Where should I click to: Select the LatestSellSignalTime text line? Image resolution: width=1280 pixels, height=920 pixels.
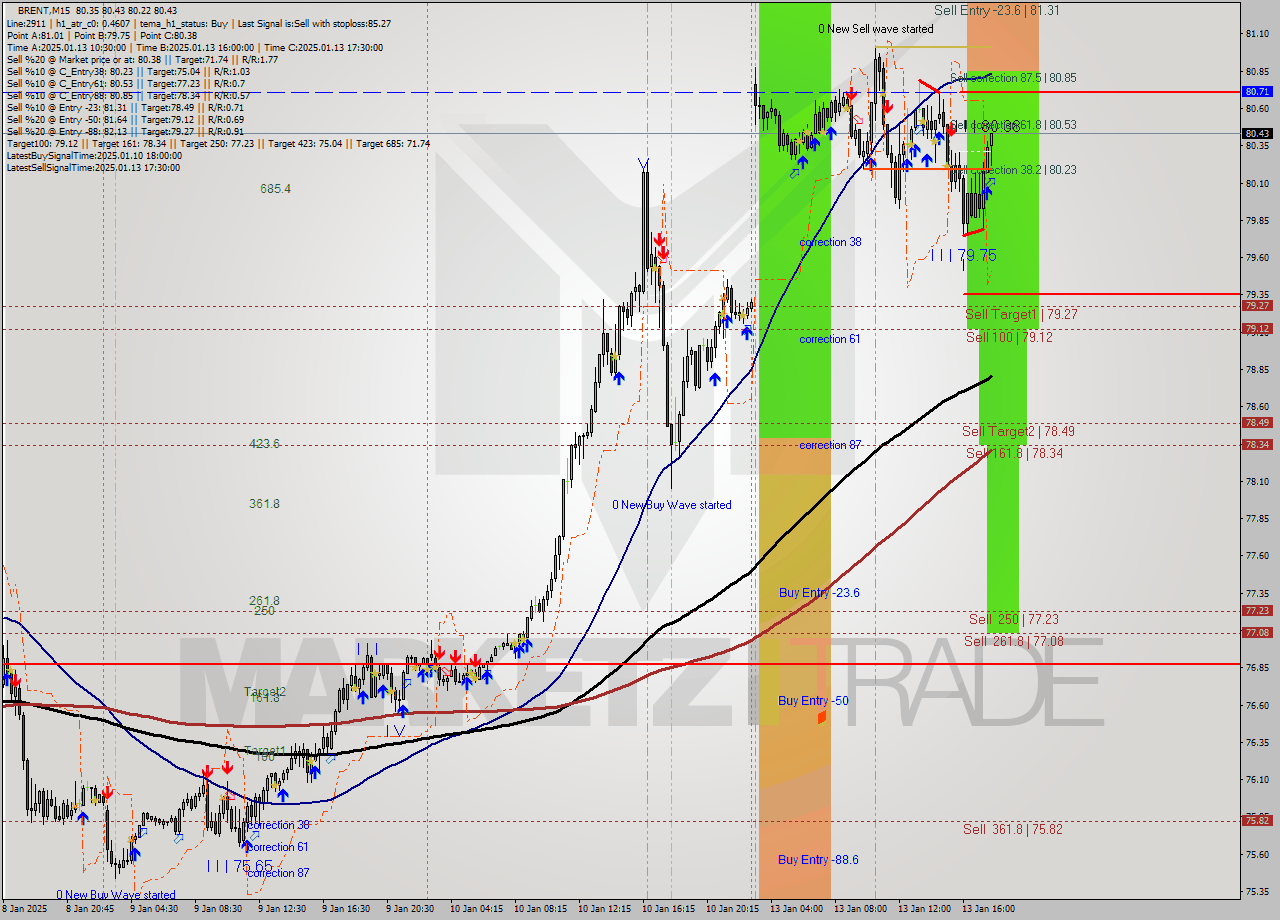[x=93, y=167]
